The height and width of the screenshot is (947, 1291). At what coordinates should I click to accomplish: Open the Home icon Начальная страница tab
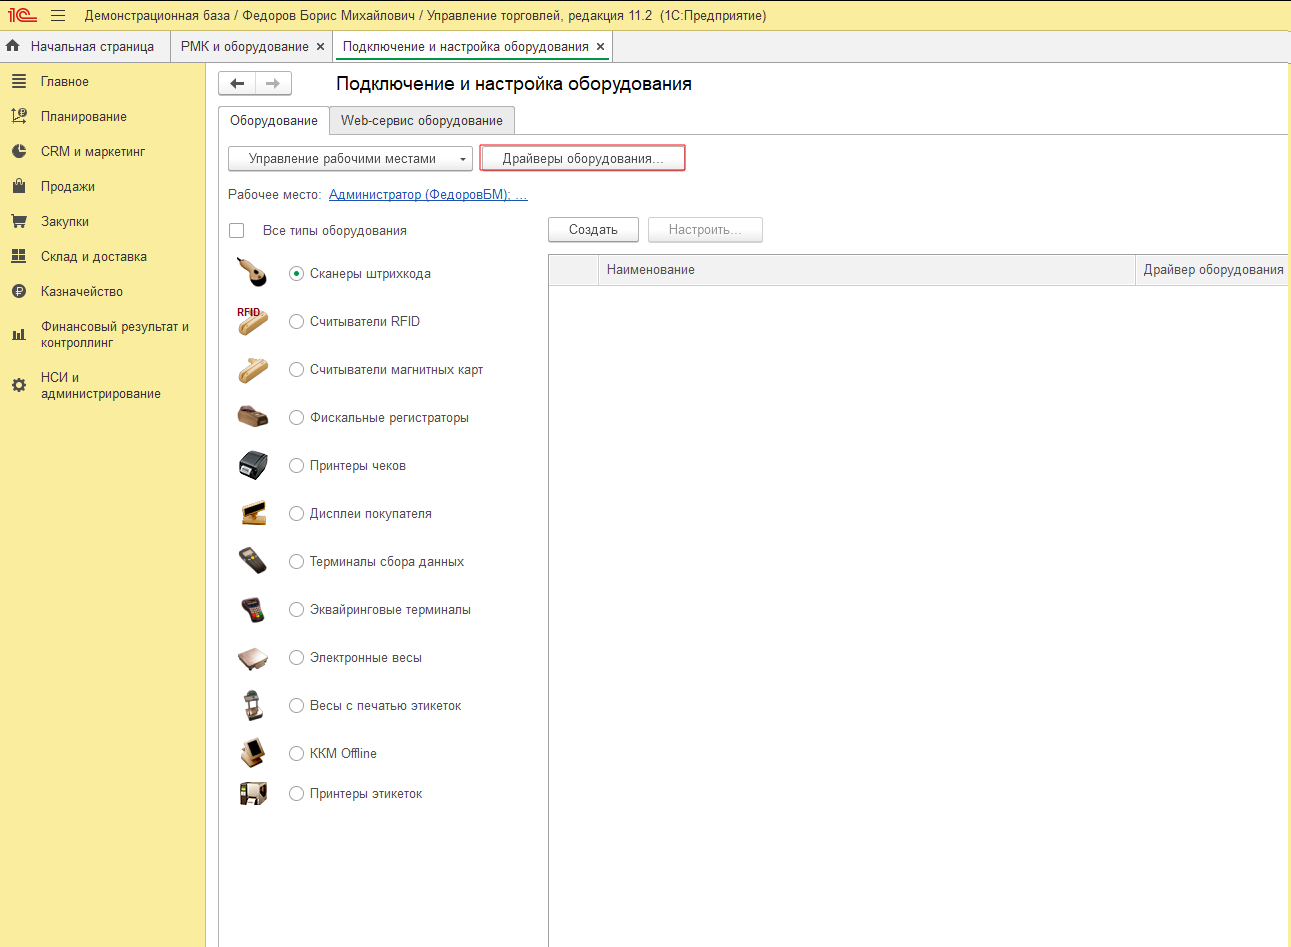(81, 47)
